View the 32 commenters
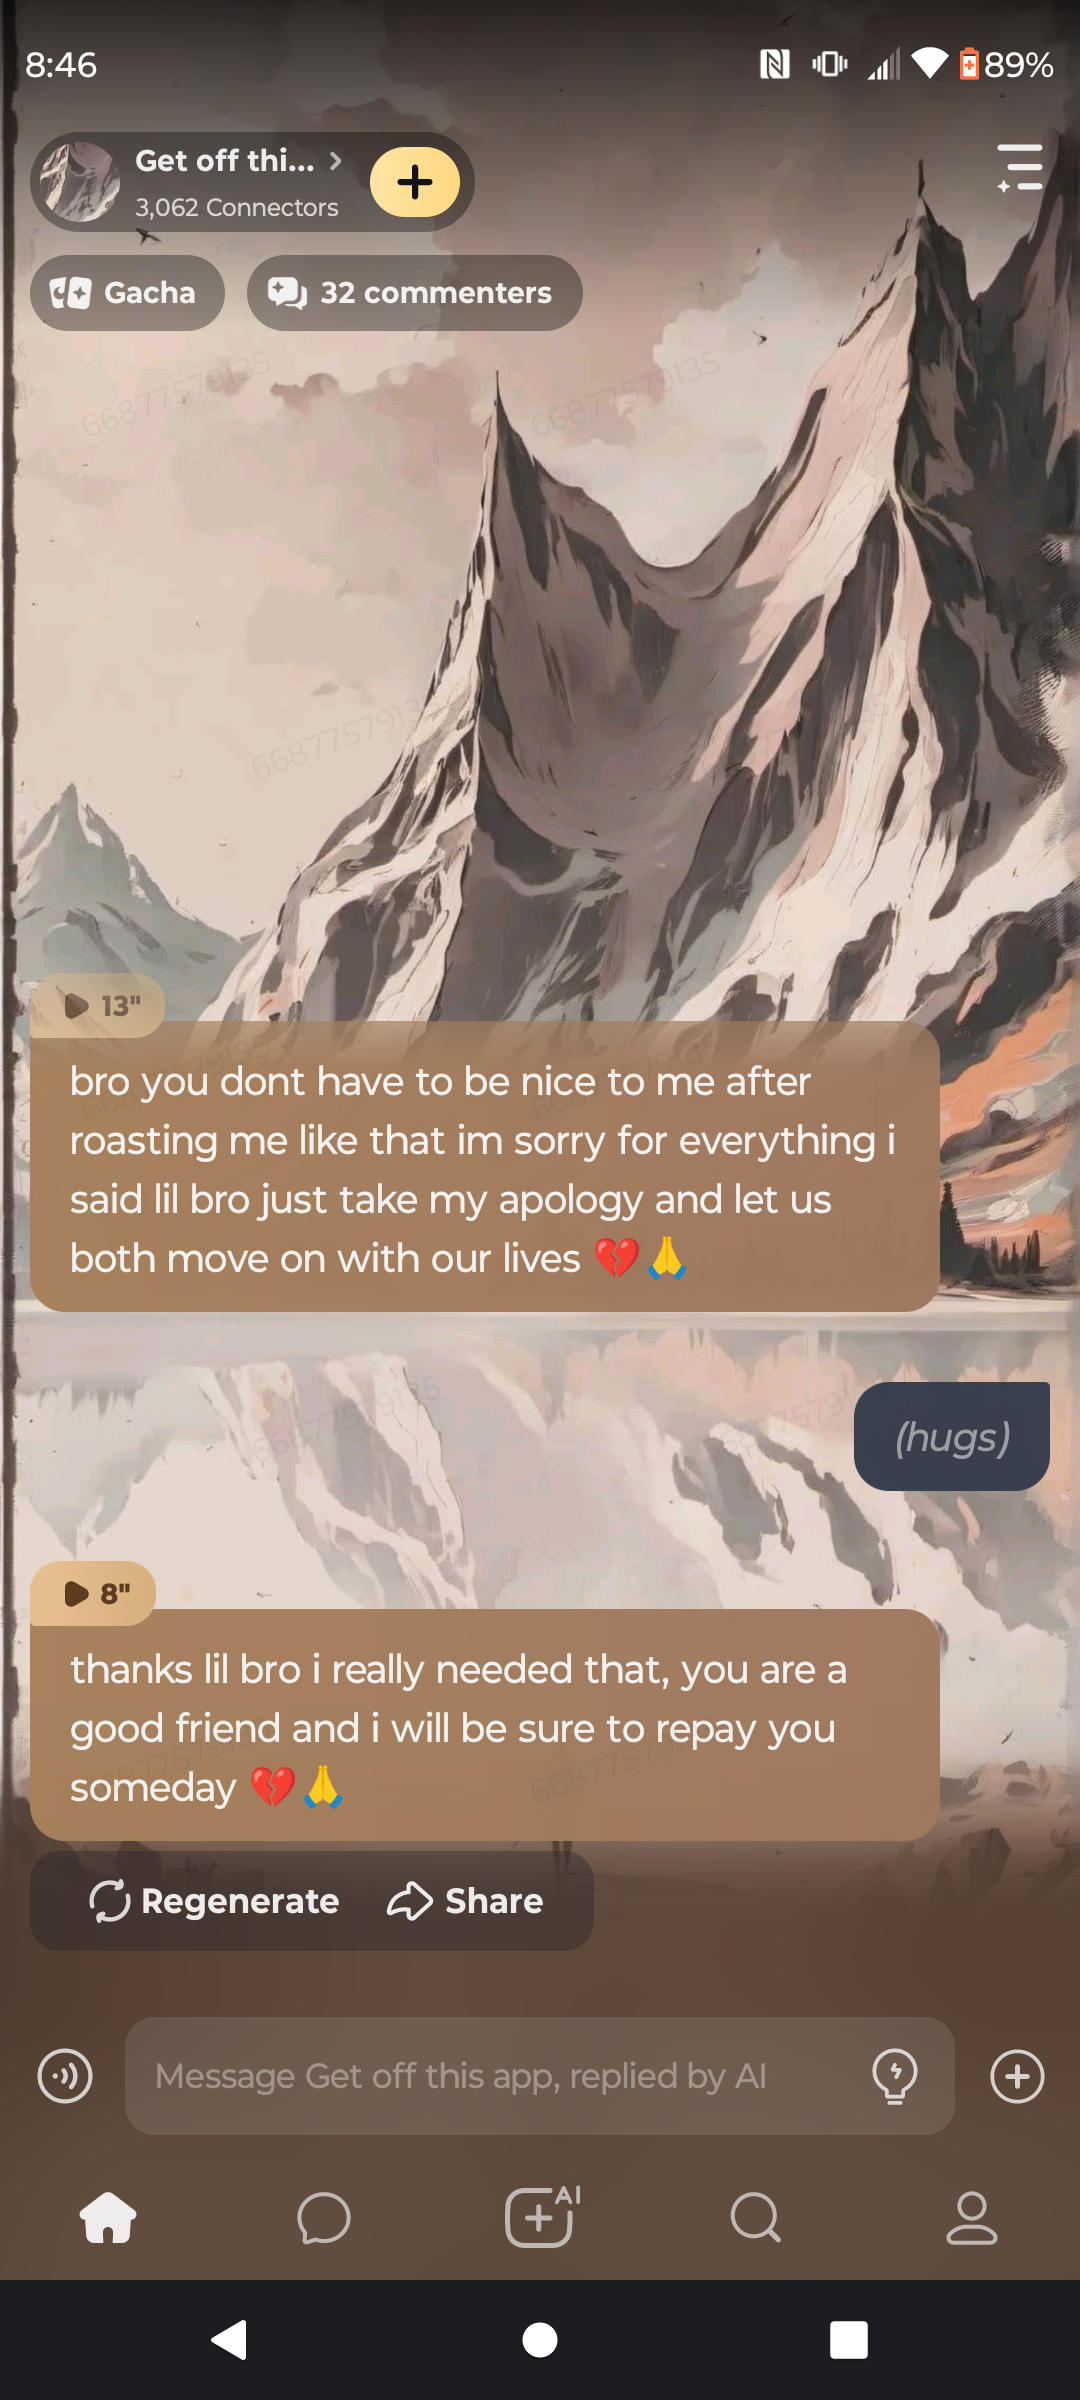Viewport: 1080px width, 2400px height. tap(415, 293)
